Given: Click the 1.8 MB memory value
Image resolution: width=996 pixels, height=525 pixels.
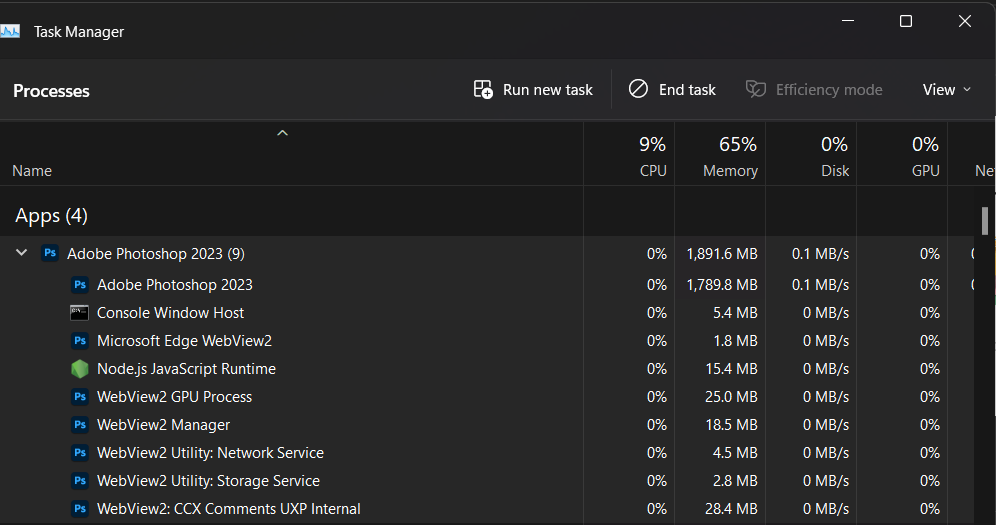Looking at the screenshot, I should [735, 341].
